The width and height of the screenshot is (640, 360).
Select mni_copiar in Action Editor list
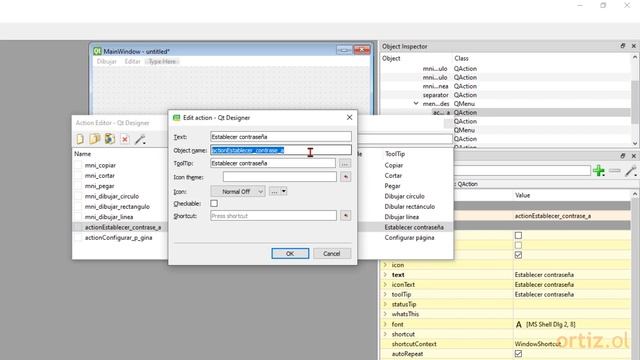[100, 165]
